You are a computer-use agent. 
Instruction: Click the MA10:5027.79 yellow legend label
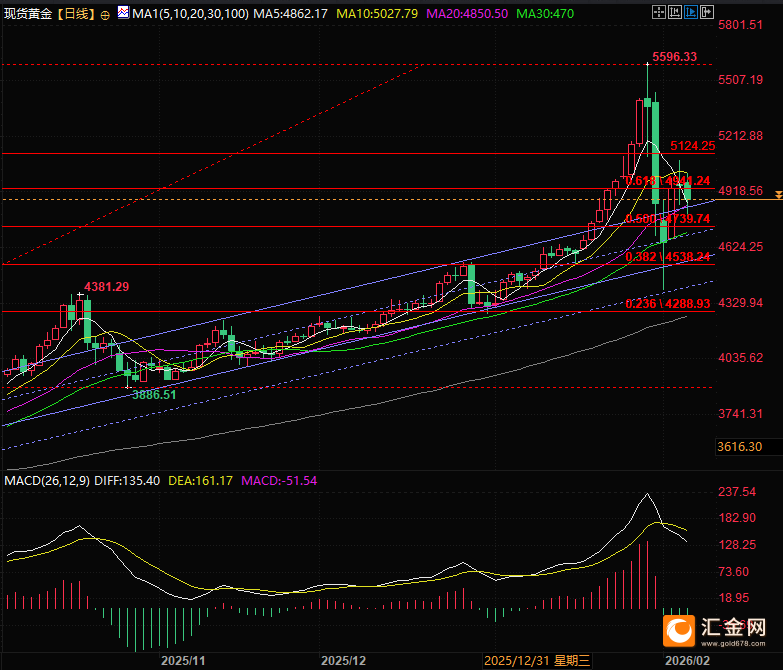coord(377,13)
